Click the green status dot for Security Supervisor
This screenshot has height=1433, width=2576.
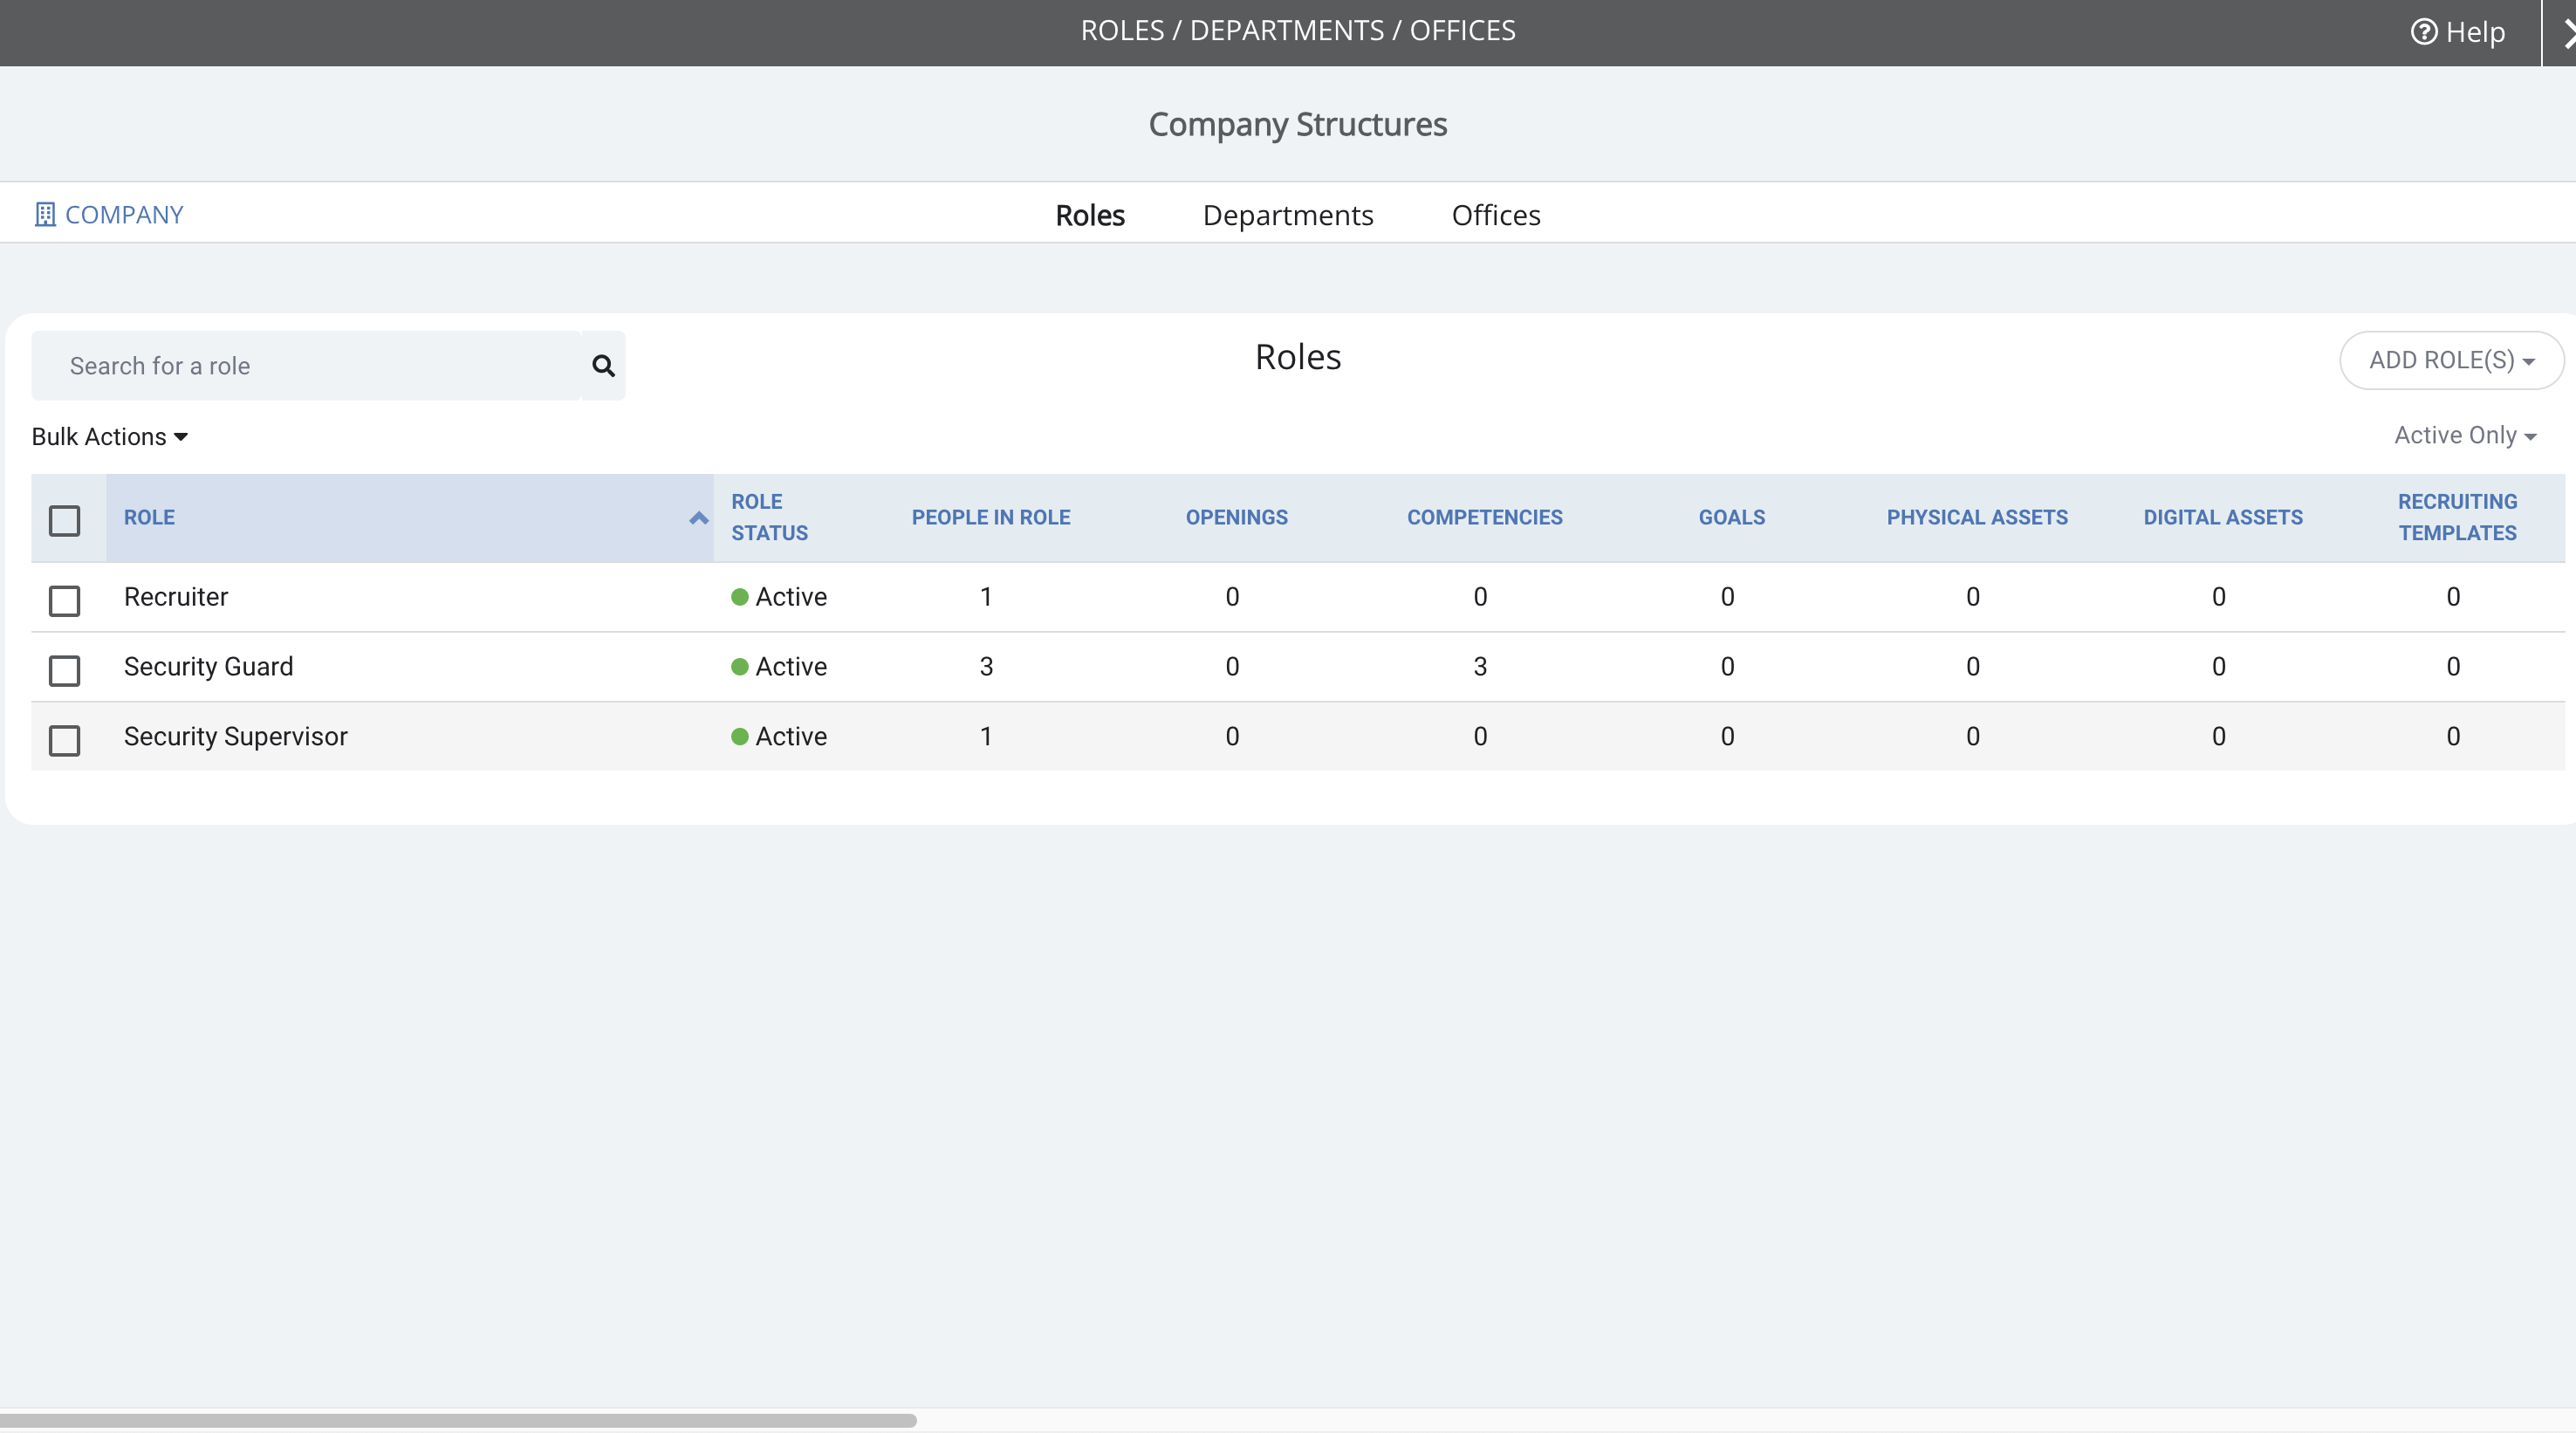coord(740,737)
